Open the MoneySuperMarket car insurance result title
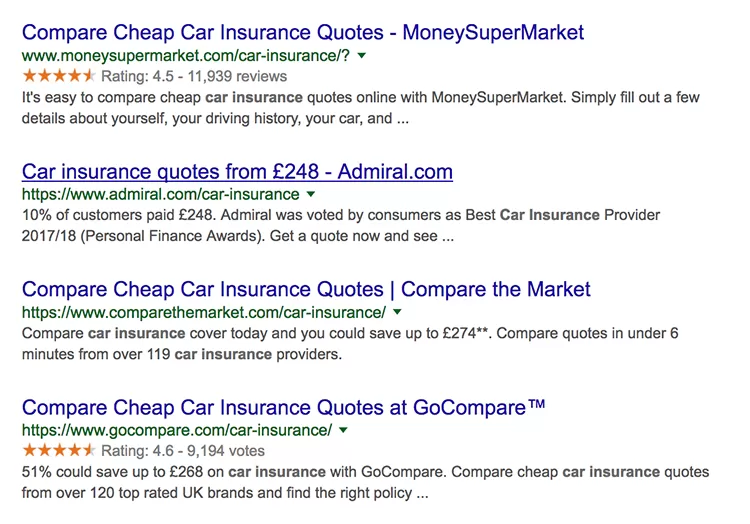The width and height of the screenshot is (750, 524). [x=302, y=32]
